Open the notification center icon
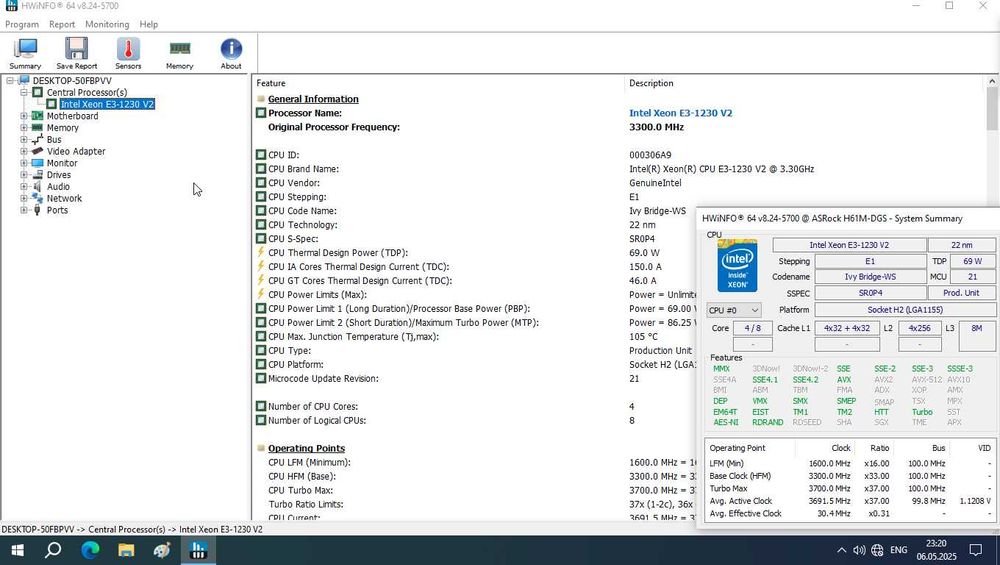 click(976, 550)
